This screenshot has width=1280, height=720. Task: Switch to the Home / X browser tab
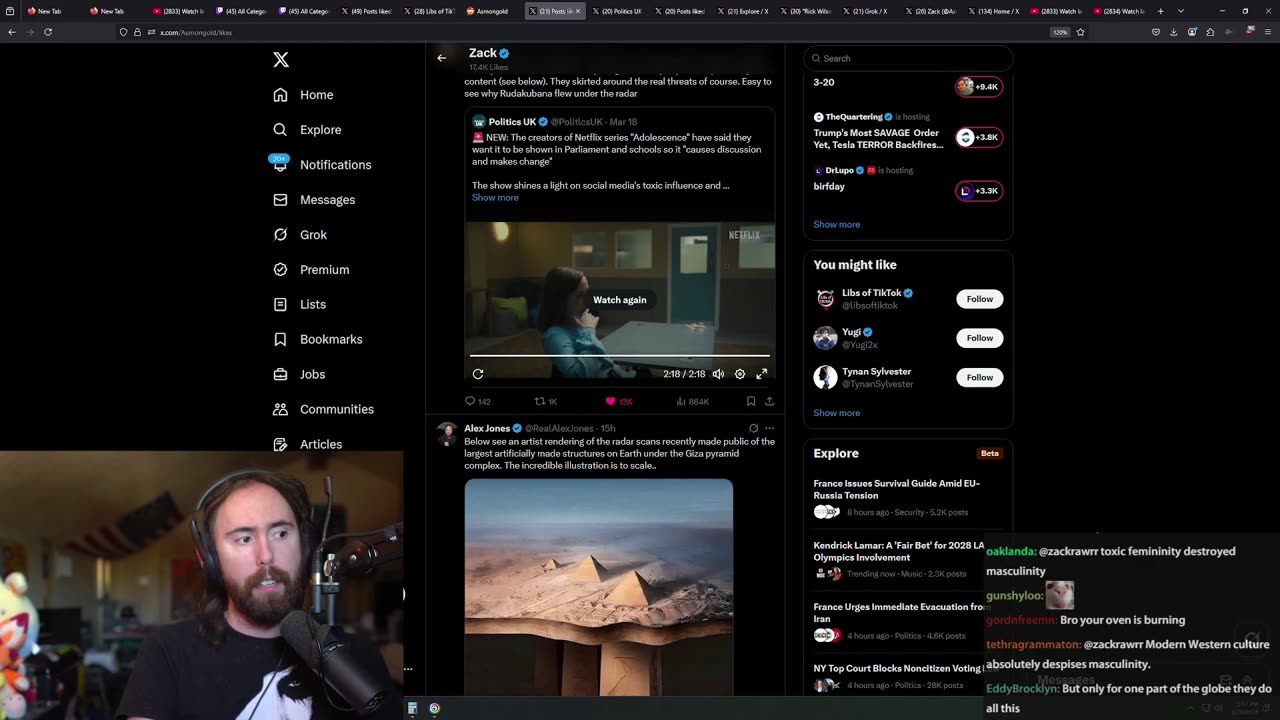[x=995, y=11]
